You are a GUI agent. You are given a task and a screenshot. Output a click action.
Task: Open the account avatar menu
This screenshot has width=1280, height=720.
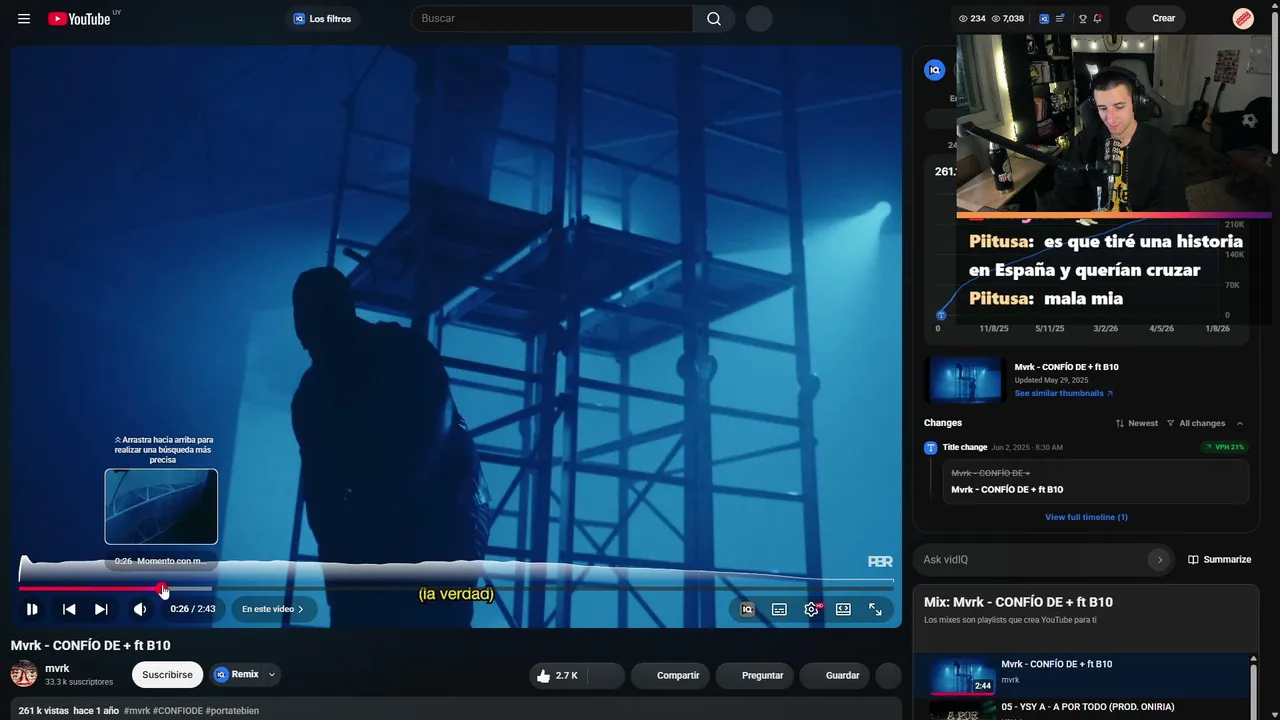(1243, 19)
